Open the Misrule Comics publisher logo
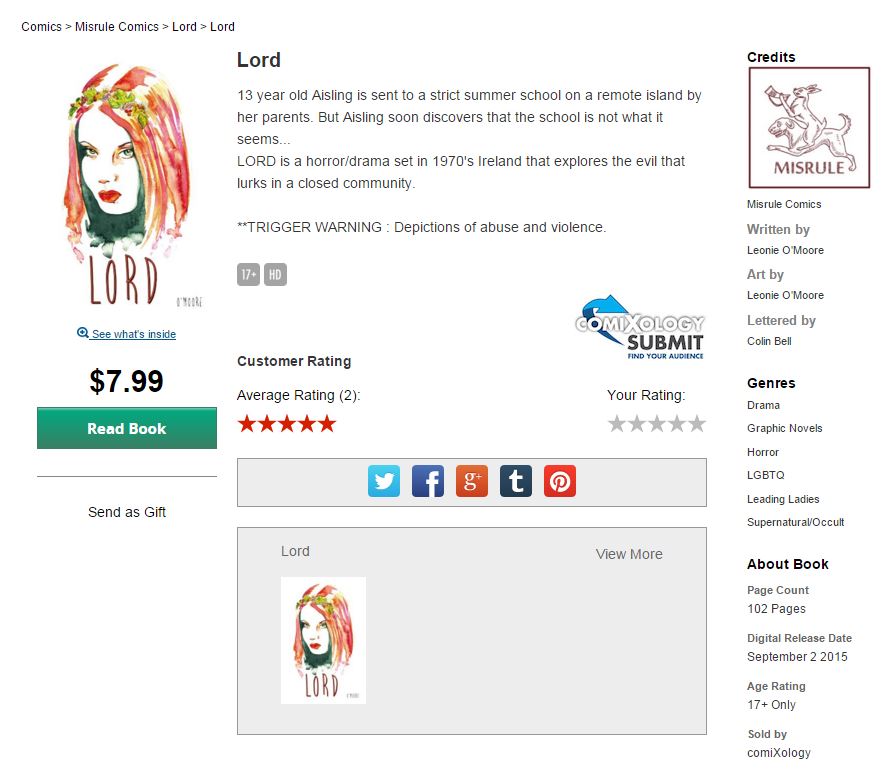896x772 pixels. tap(809, 127)
